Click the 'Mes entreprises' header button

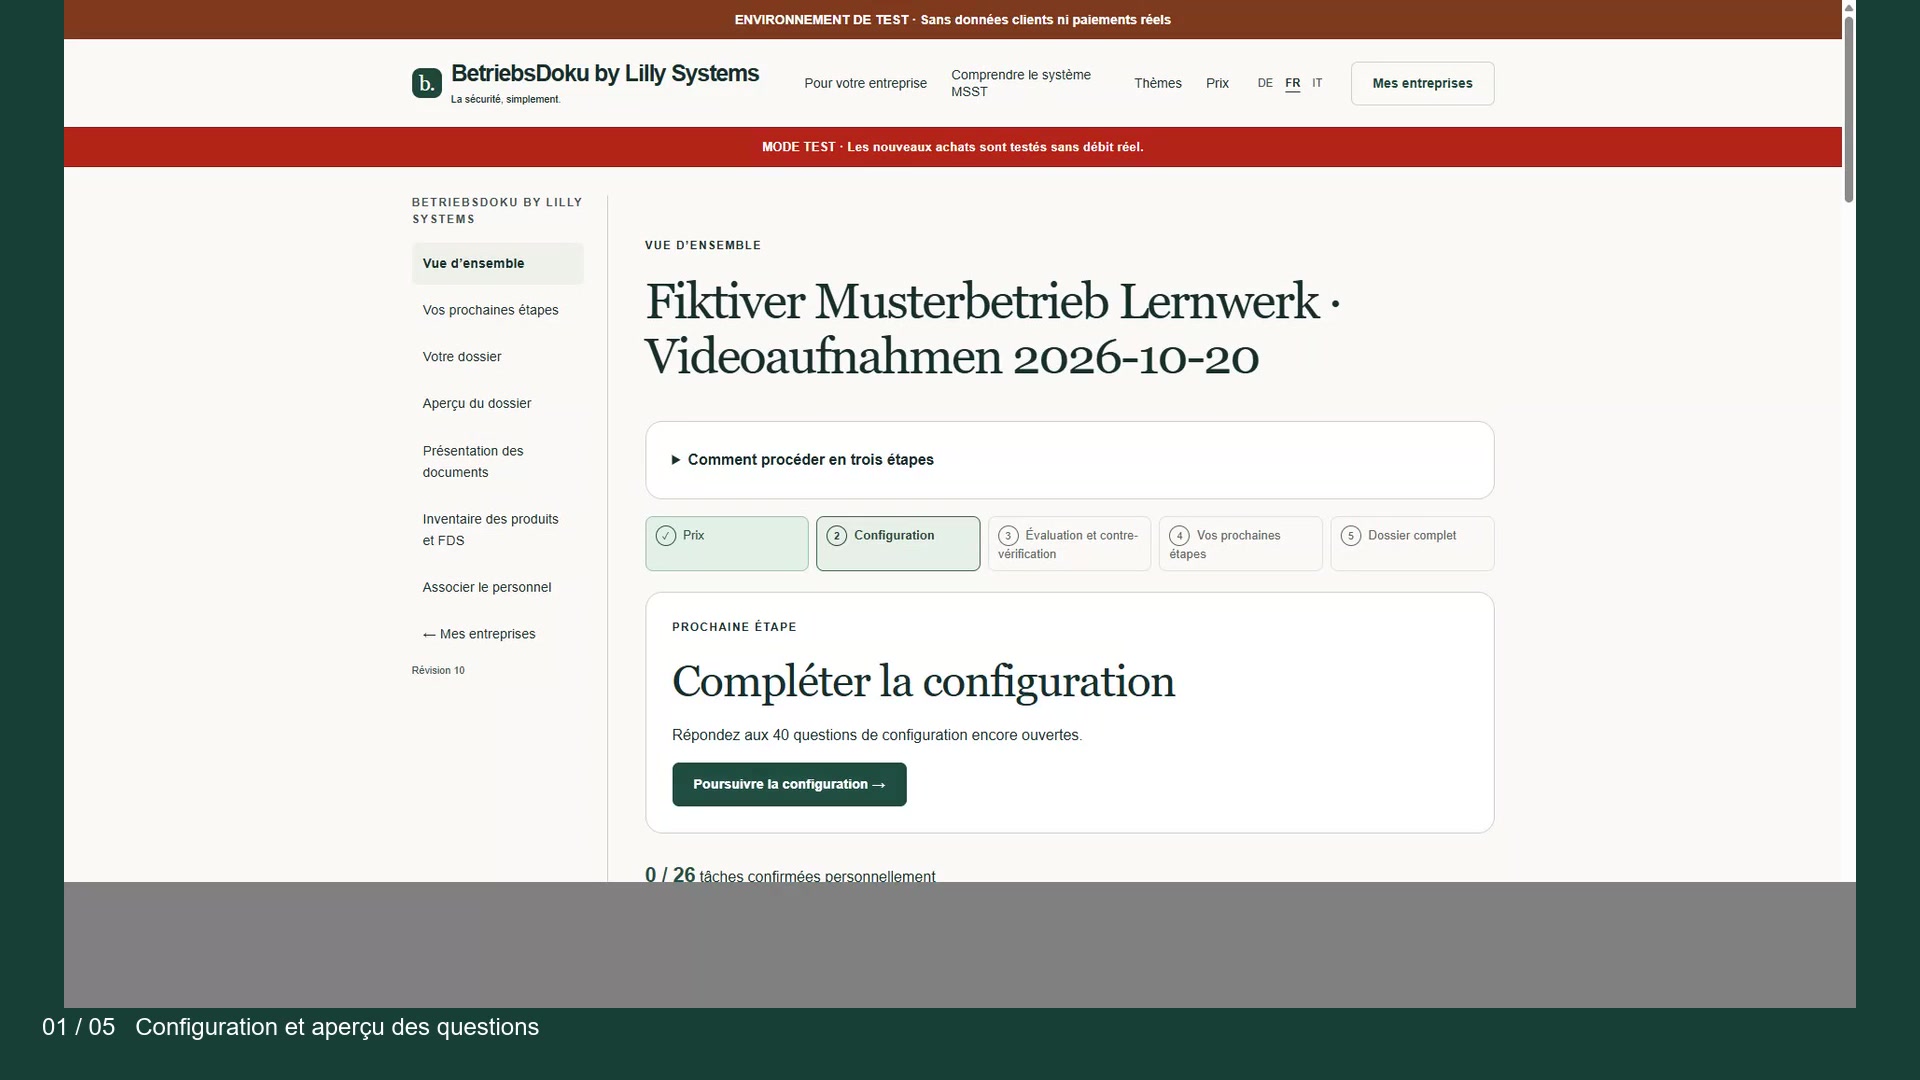[x=1422, y=83]
